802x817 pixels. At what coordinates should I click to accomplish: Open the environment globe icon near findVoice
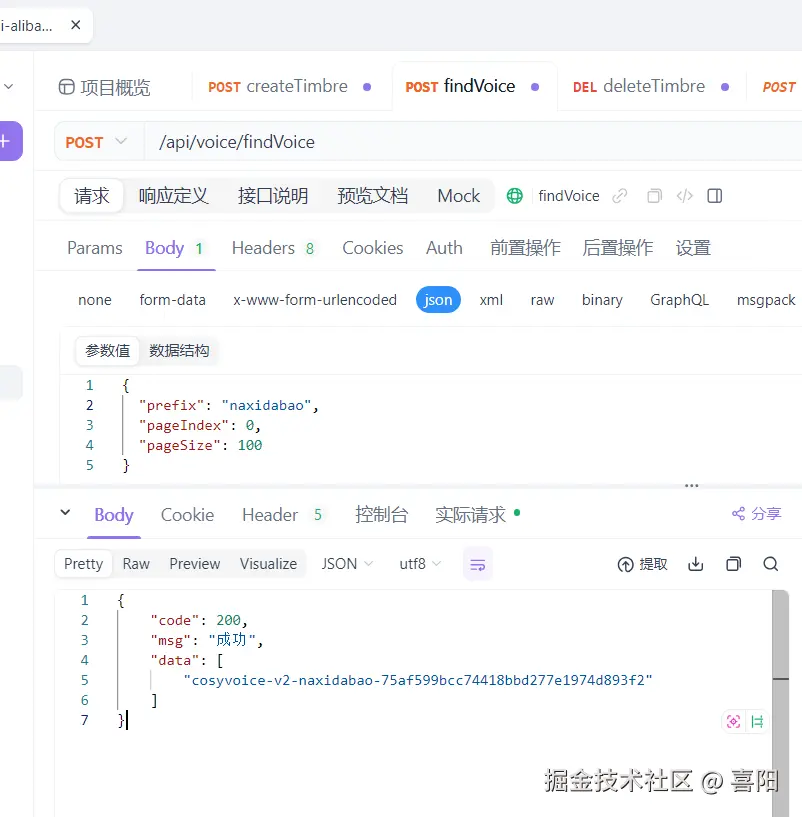tap(514, 195)
